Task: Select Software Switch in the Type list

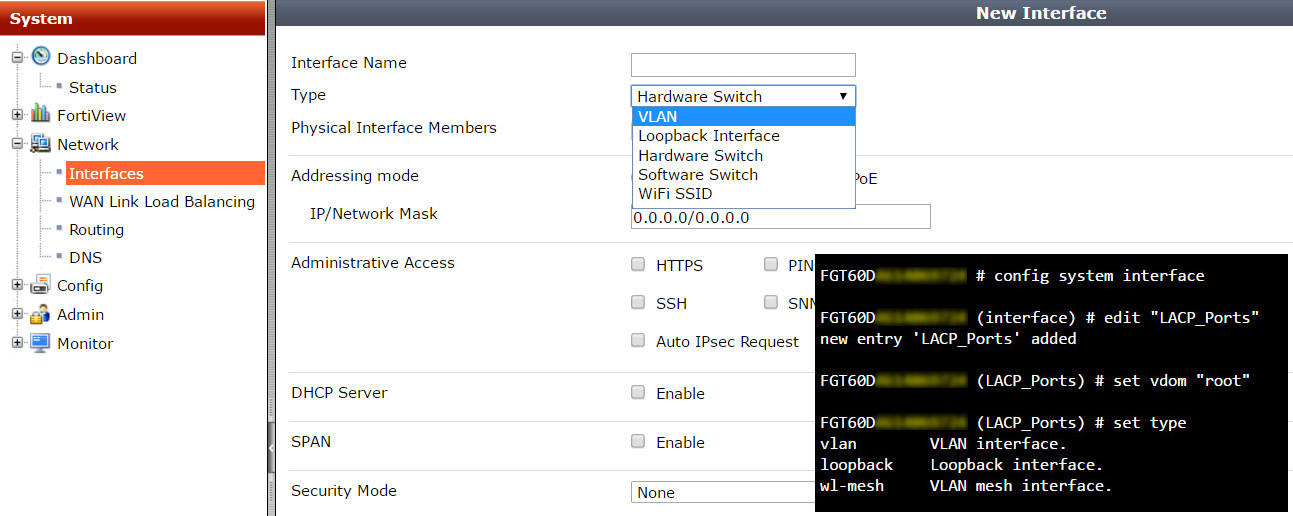Action: [698, 174]
